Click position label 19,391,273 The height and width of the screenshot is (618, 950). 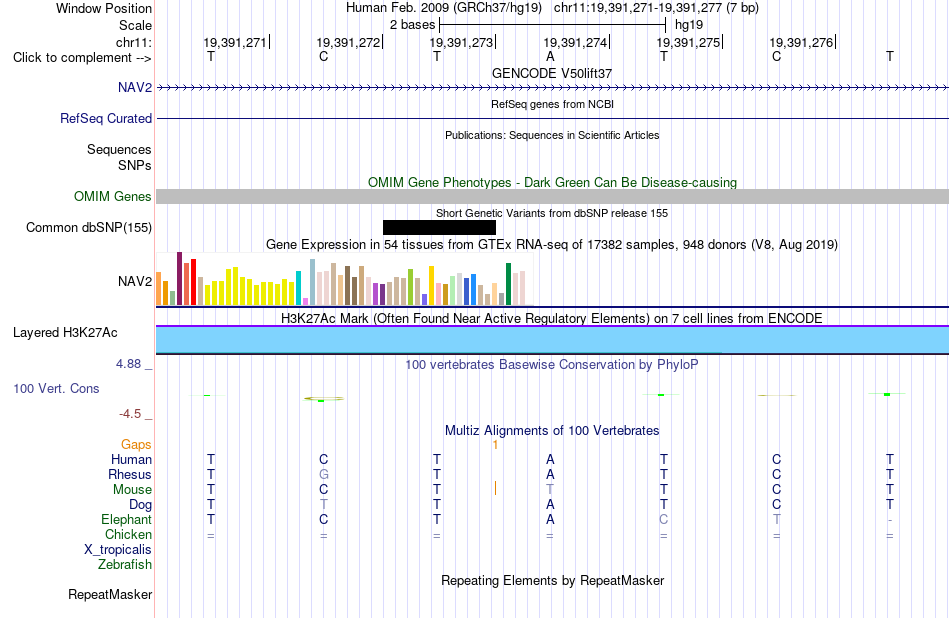tap(461, 42)
